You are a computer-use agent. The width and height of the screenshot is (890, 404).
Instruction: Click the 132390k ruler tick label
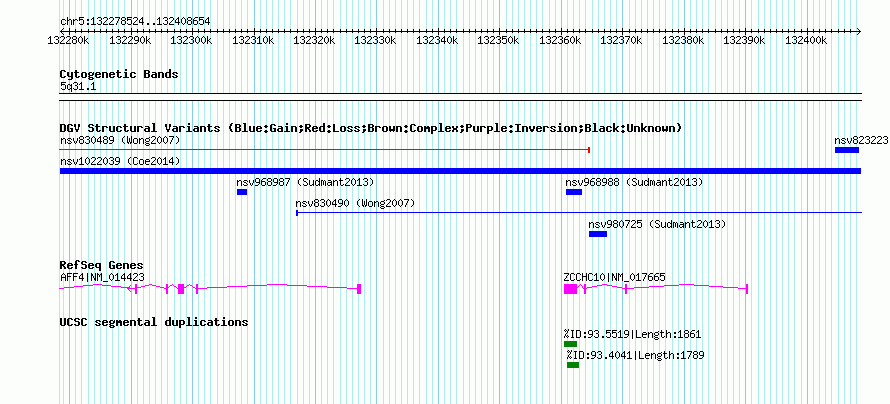744,41
